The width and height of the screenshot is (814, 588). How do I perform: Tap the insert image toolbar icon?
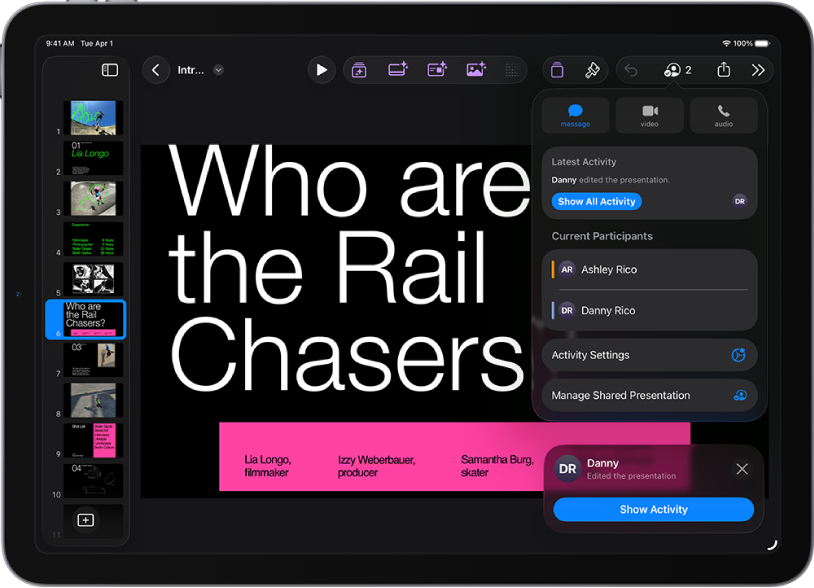tap(476, 70)
